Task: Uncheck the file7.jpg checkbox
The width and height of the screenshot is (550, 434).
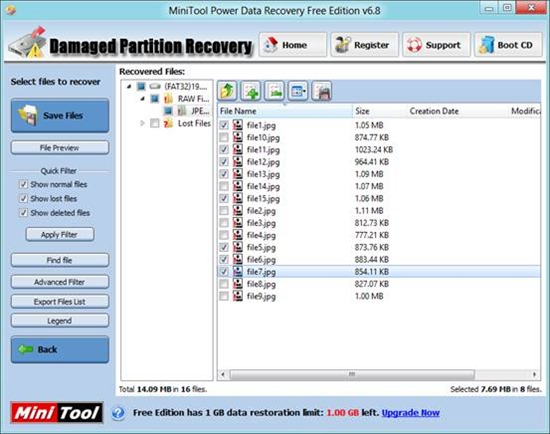Action: tap(224, 272)
